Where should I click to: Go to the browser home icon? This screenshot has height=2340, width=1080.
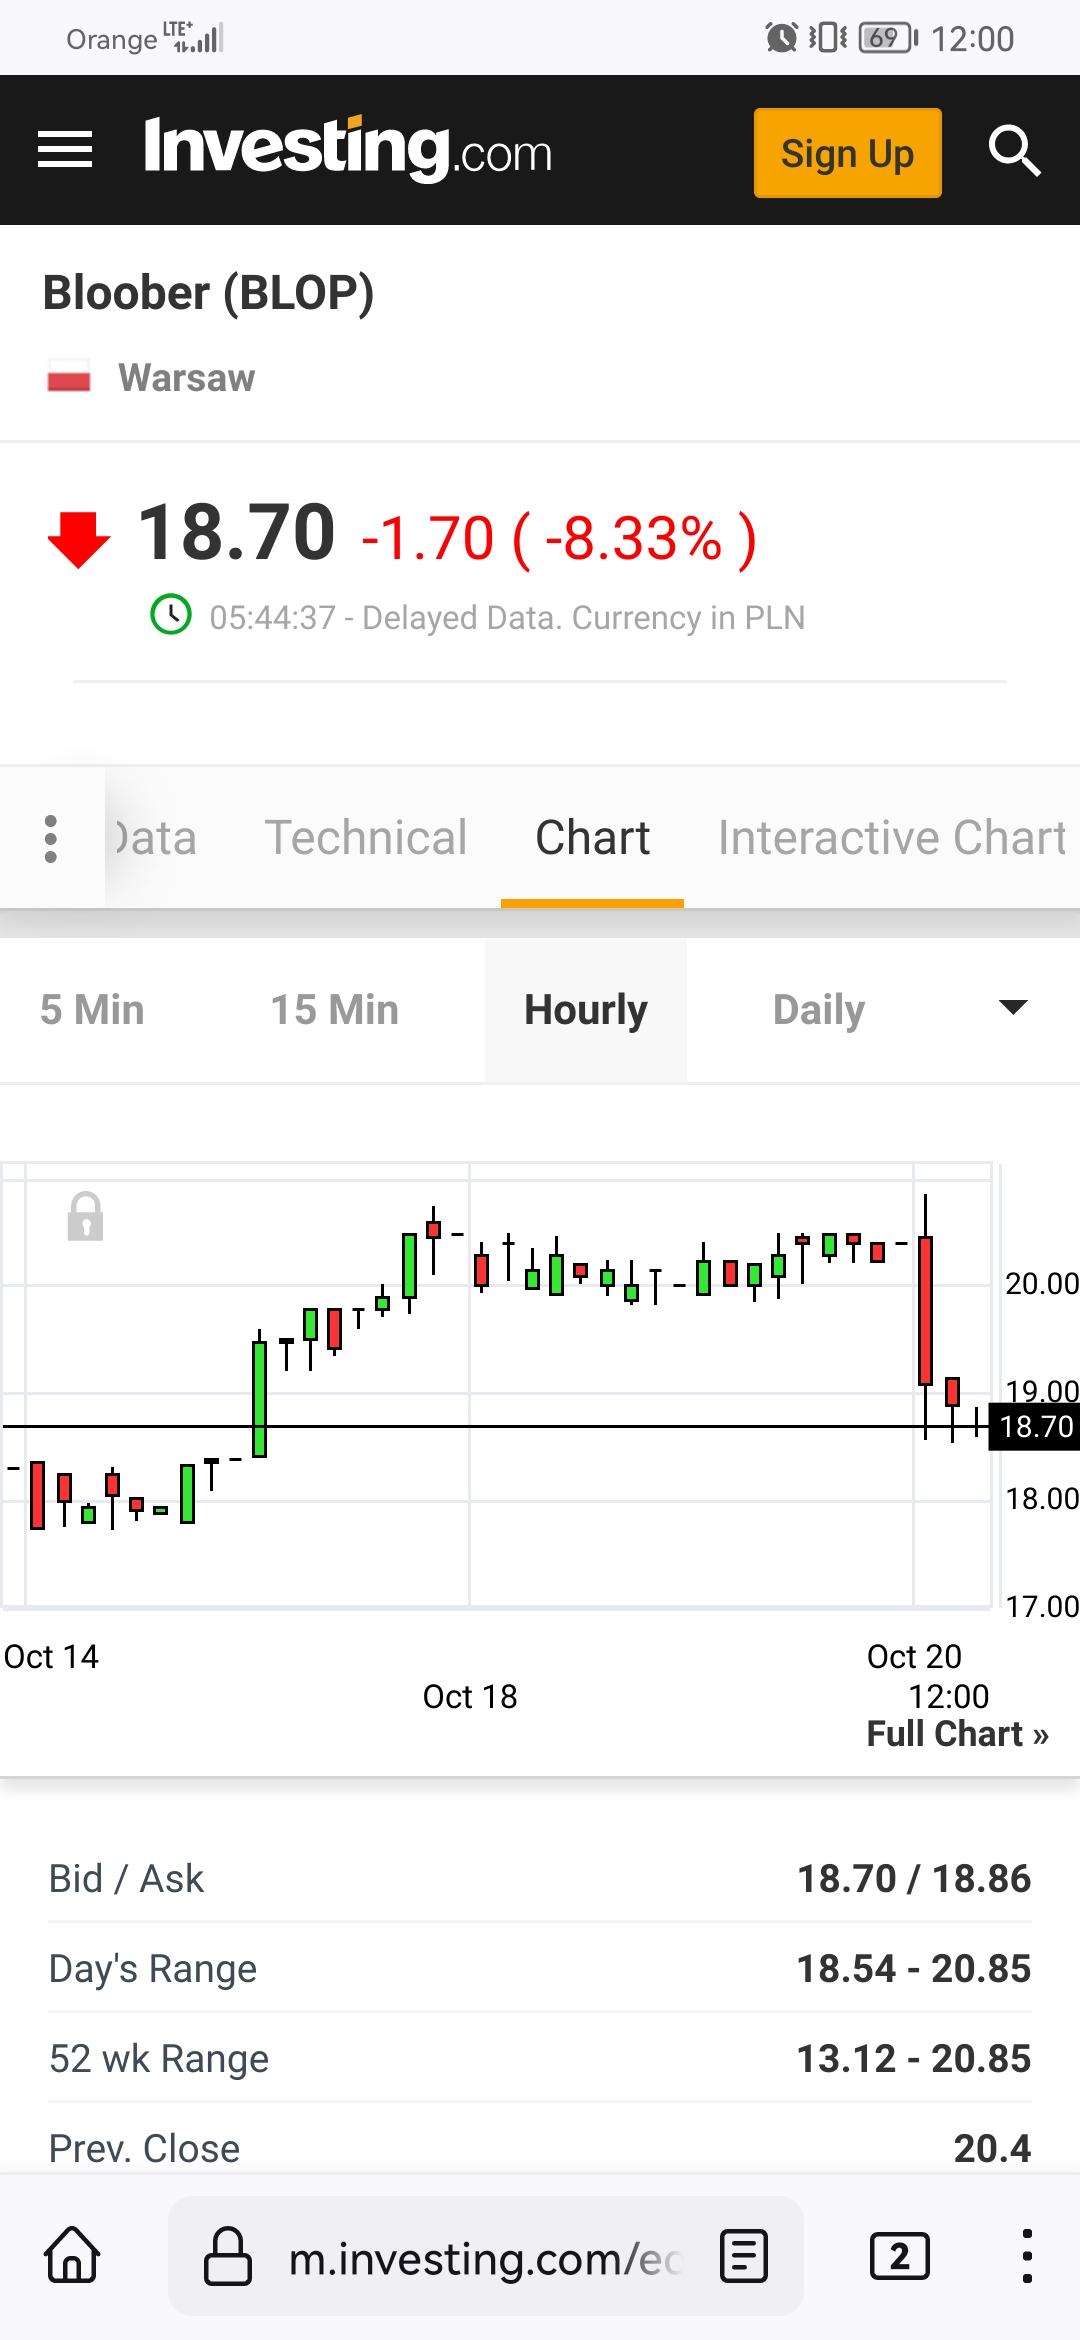[x=72, y=2256]
